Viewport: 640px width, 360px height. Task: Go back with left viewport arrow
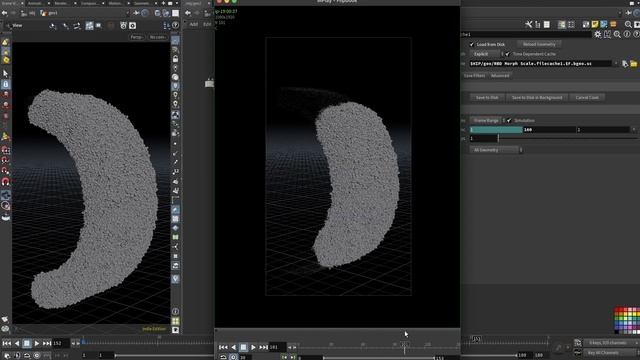pos(4,13)
